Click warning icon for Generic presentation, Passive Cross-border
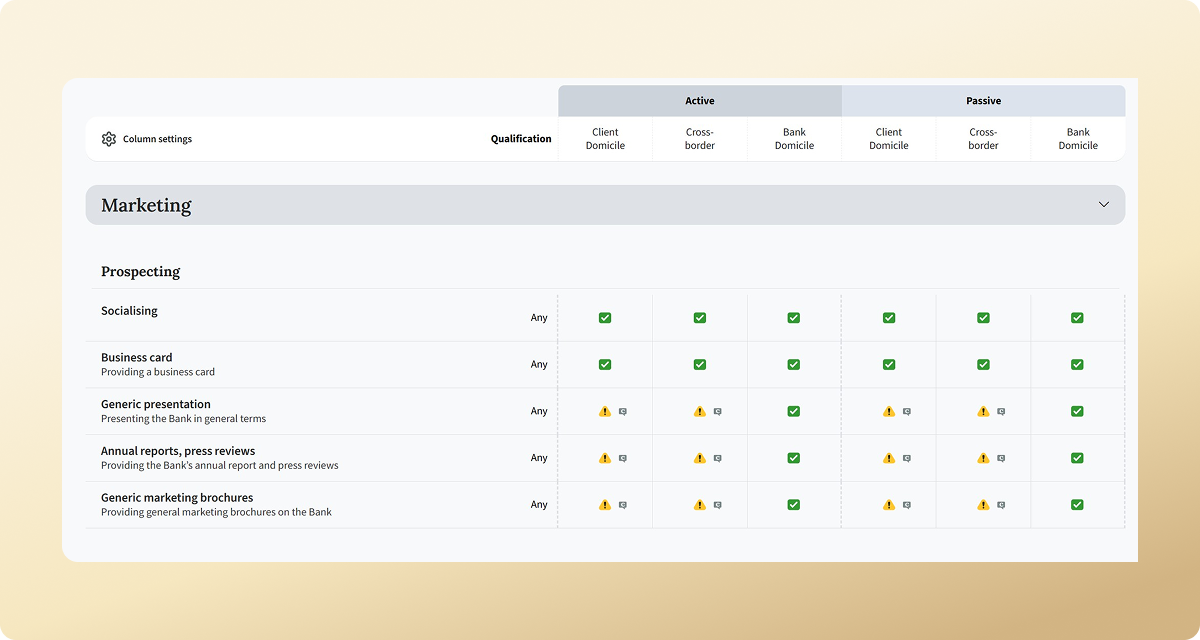 pos(983,411)
